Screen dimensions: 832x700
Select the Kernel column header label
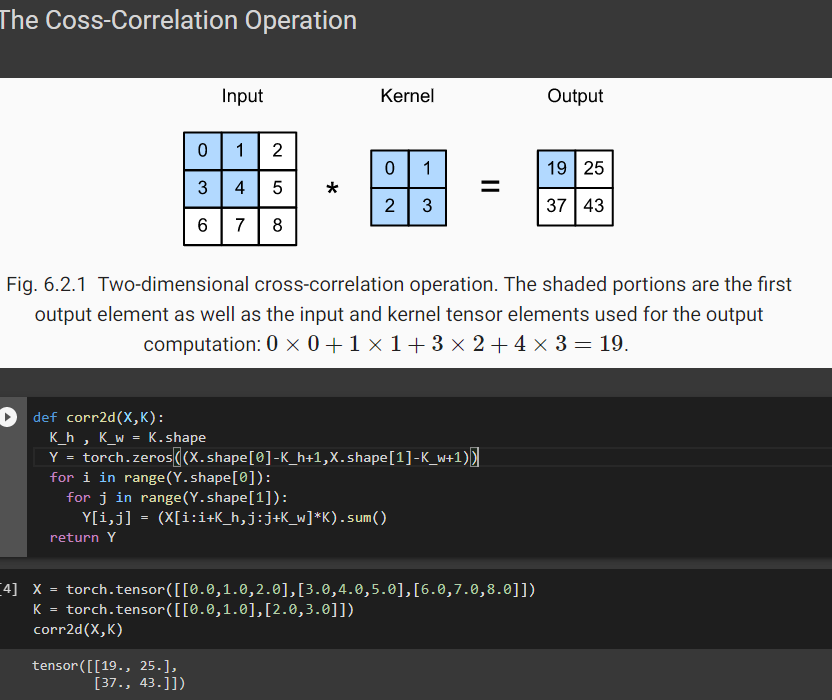point(406,96)
